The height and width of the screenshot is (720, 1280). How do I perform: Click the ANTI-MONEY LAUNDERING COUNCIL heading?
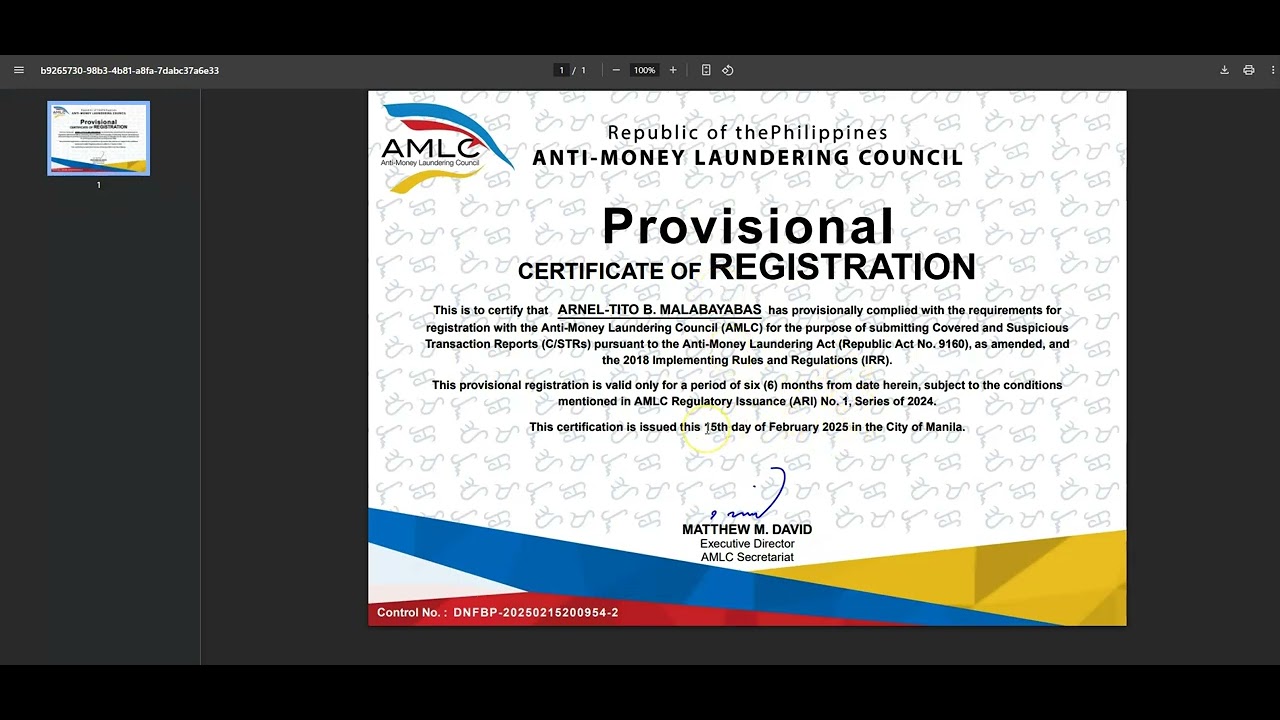tap(748, 158)
